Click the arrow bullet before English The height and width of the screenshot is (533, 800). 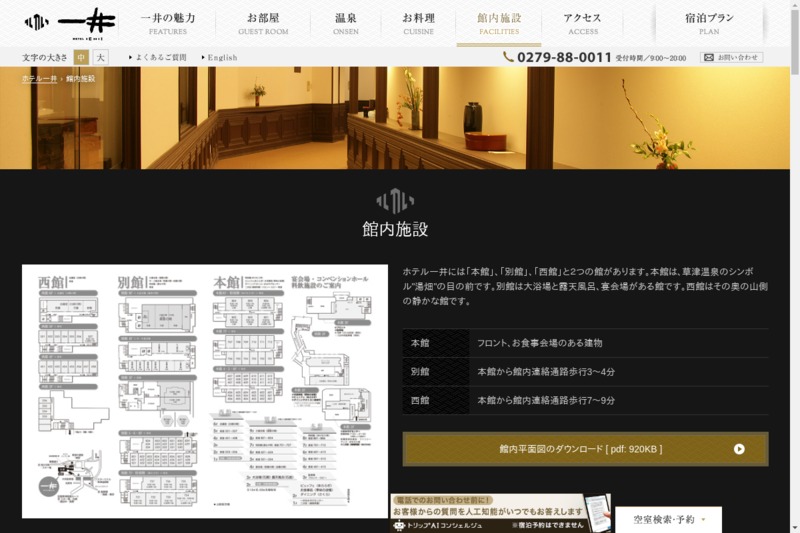[x=203, y=58]
